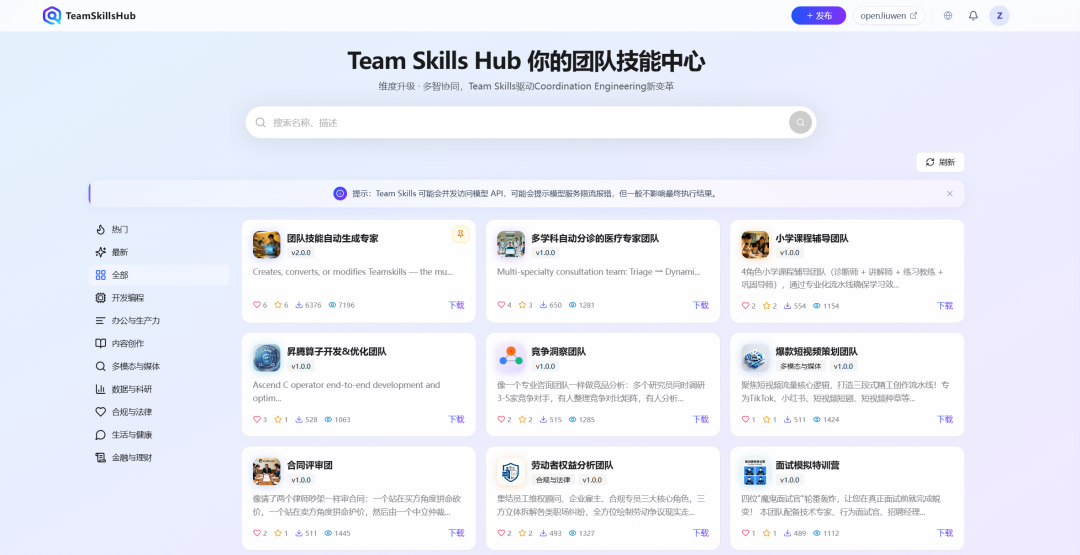Click the 发布 publish button
The height and width of the screenshot is (555, 1080).
[818, 16]
